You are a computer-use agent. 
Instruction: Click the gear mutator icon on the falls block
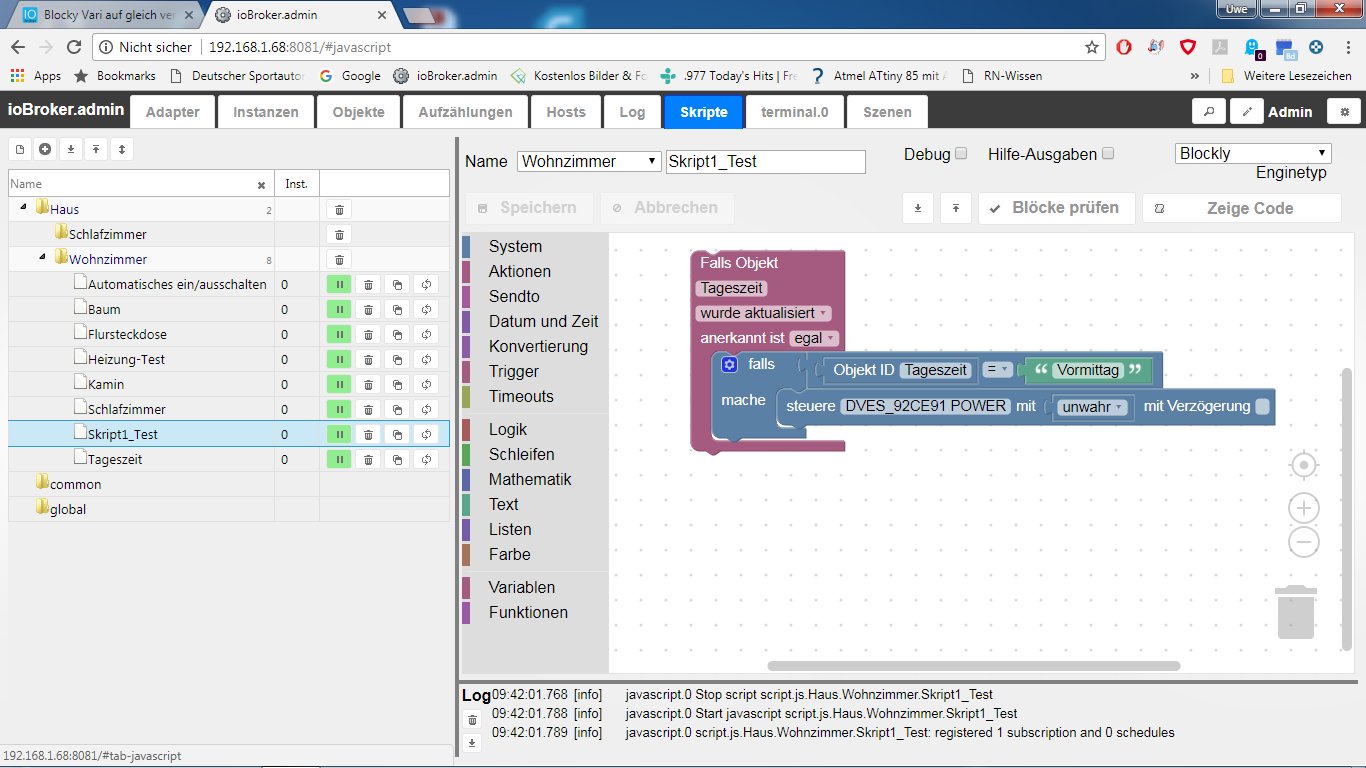click(730, 365)
